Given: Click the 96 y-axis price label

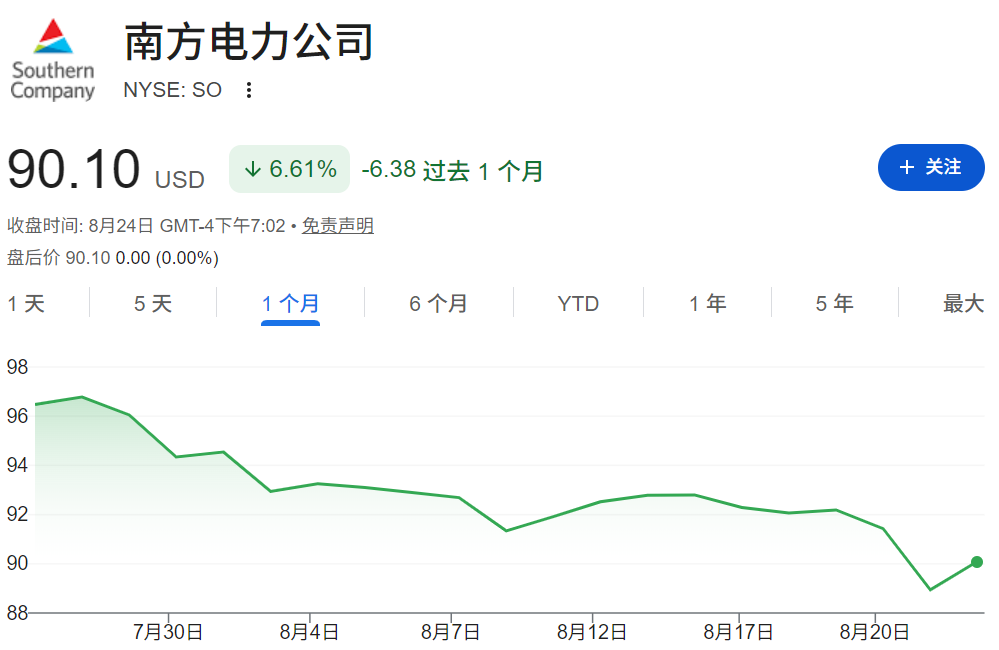Looking at the screenshot, I should [x=17, y=416].
